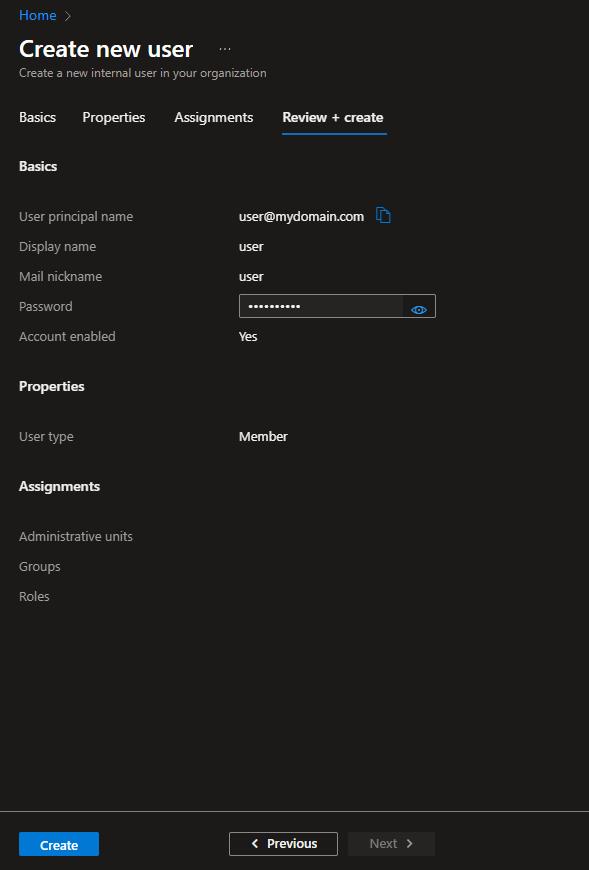Focus the masked Password field

tap(321, 306)
